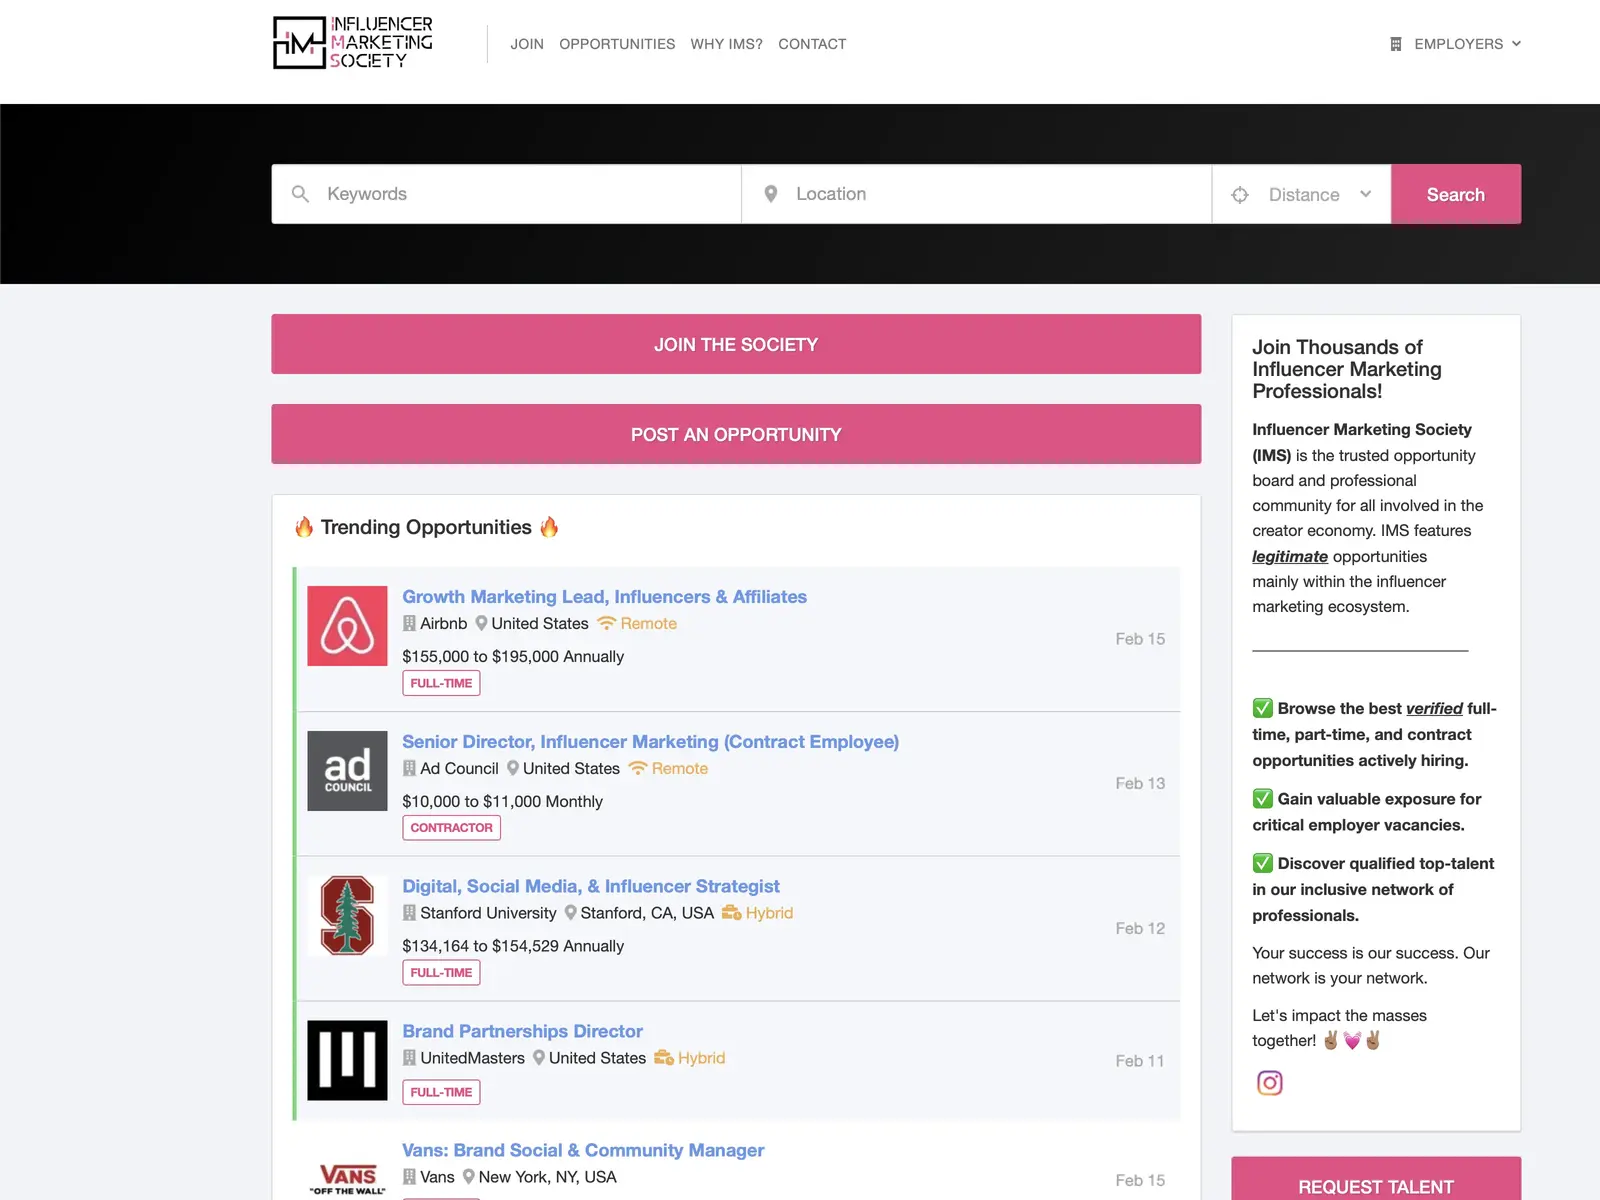This screenshot has height=1200, width=1600.
Task: Open Brand Partnerships Director listing
Action: 522,1031
